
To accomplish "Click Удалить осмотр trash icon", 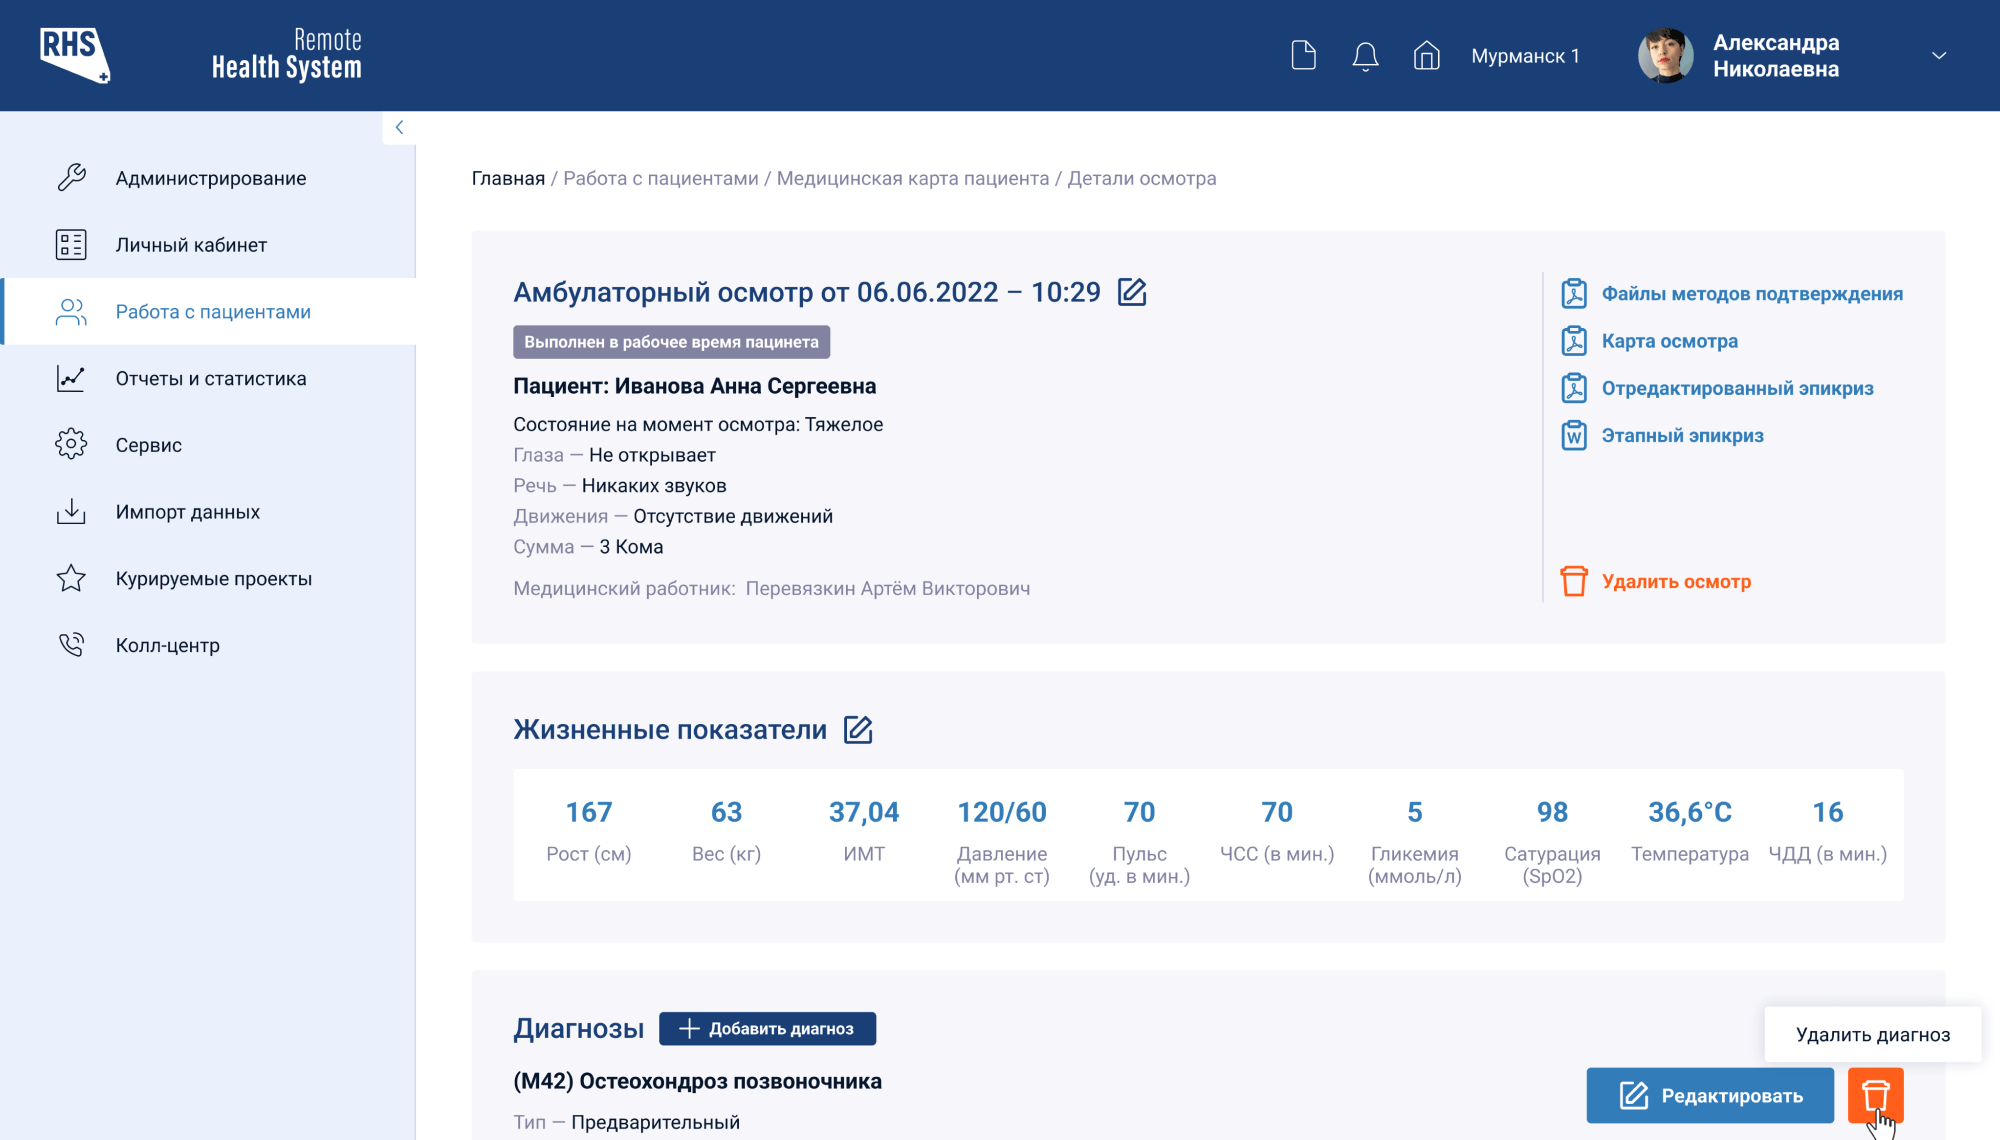I will (1574, 581).
